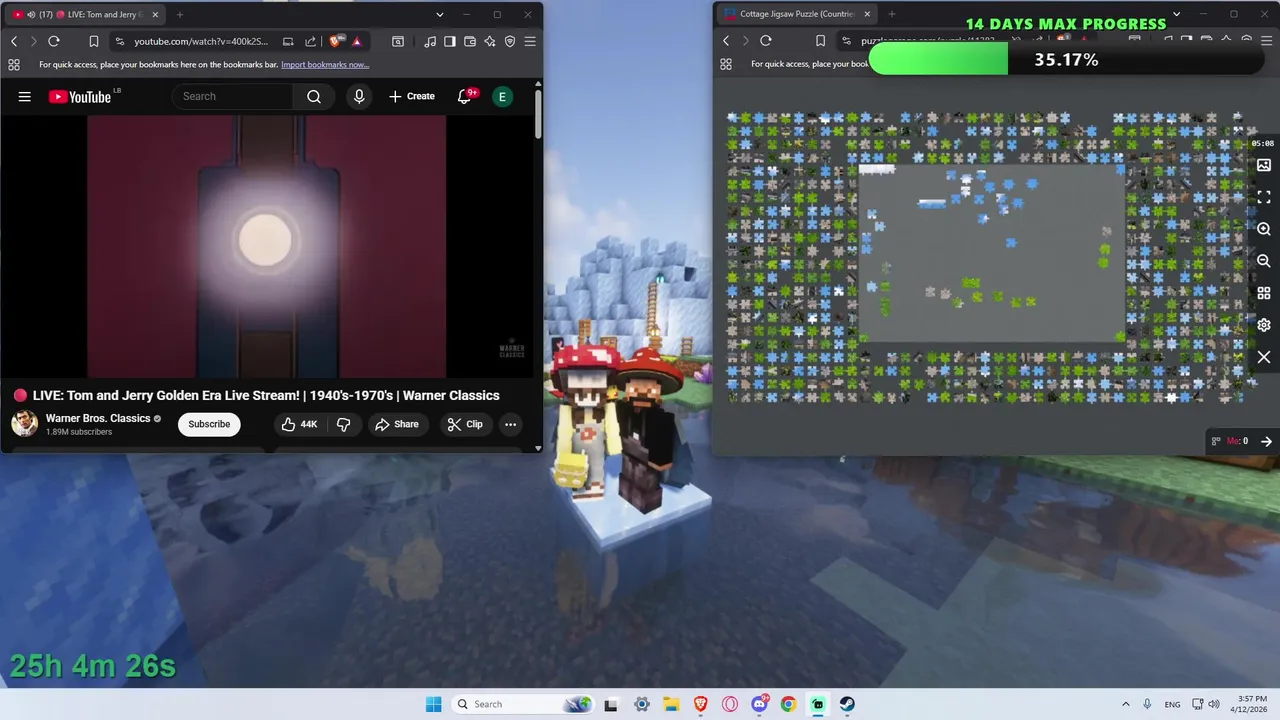Show puzzle preview image icon
The width and height of the screenshot is (1280, 720).
pos(1264,165)
